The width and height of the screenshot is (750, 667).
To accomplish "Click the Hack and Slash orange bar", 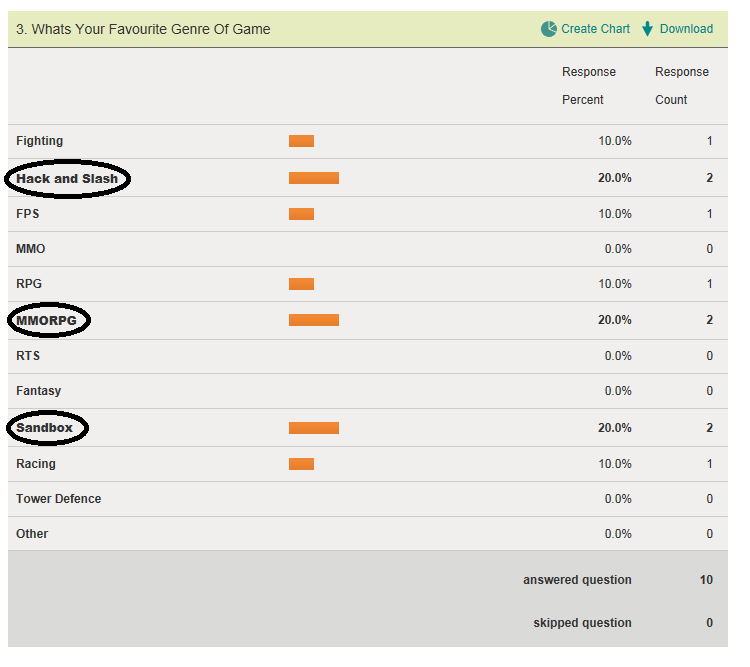I will (314, 178).
